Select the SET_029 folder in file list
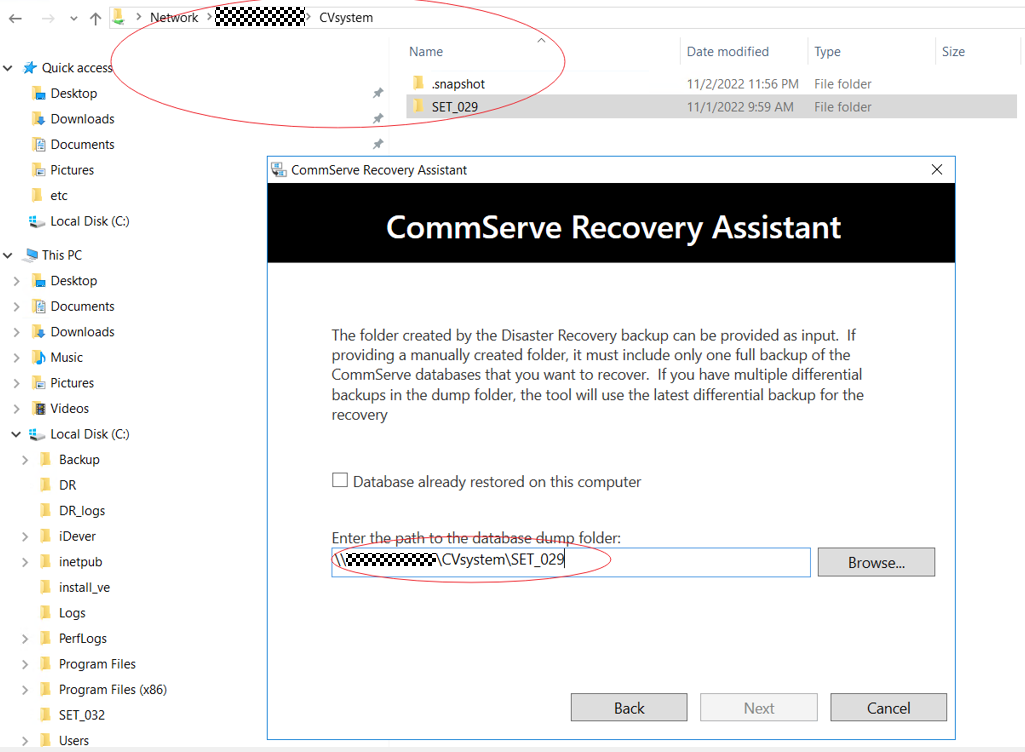 pyautogui.click(x=454, y=107)
